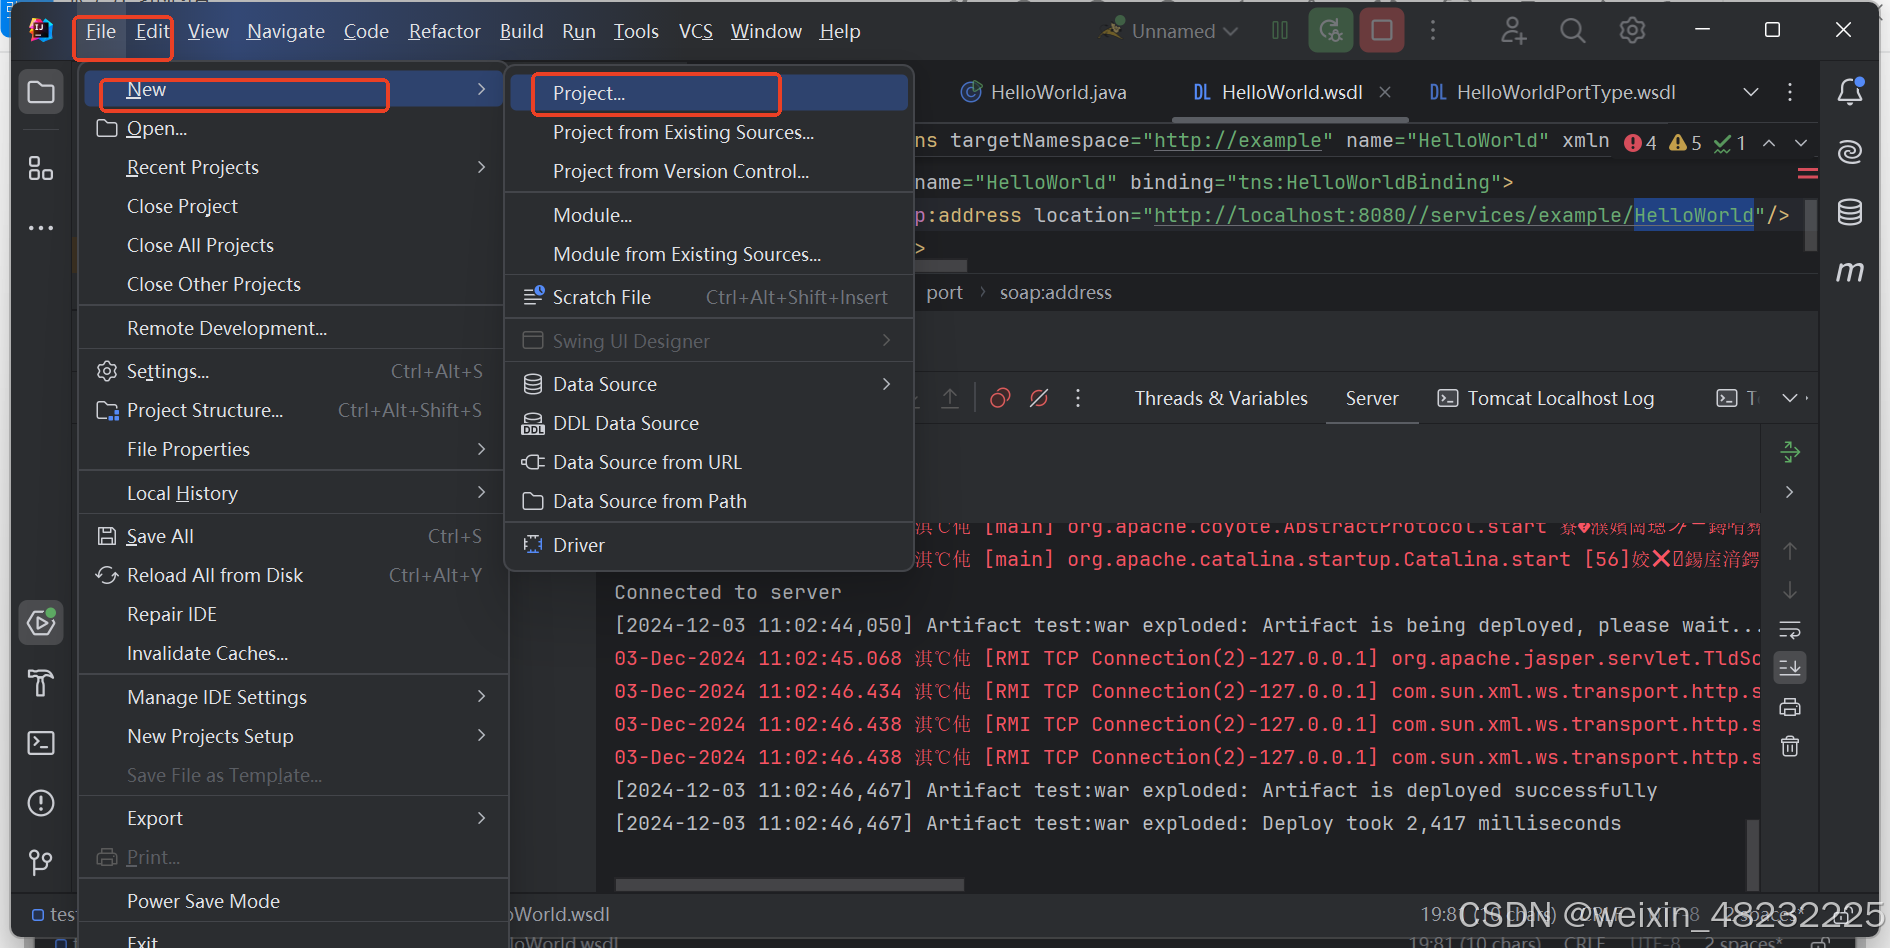
Task: Switch to HelloWorldPortType.wsdl tab
Action: coord(1552,92)
